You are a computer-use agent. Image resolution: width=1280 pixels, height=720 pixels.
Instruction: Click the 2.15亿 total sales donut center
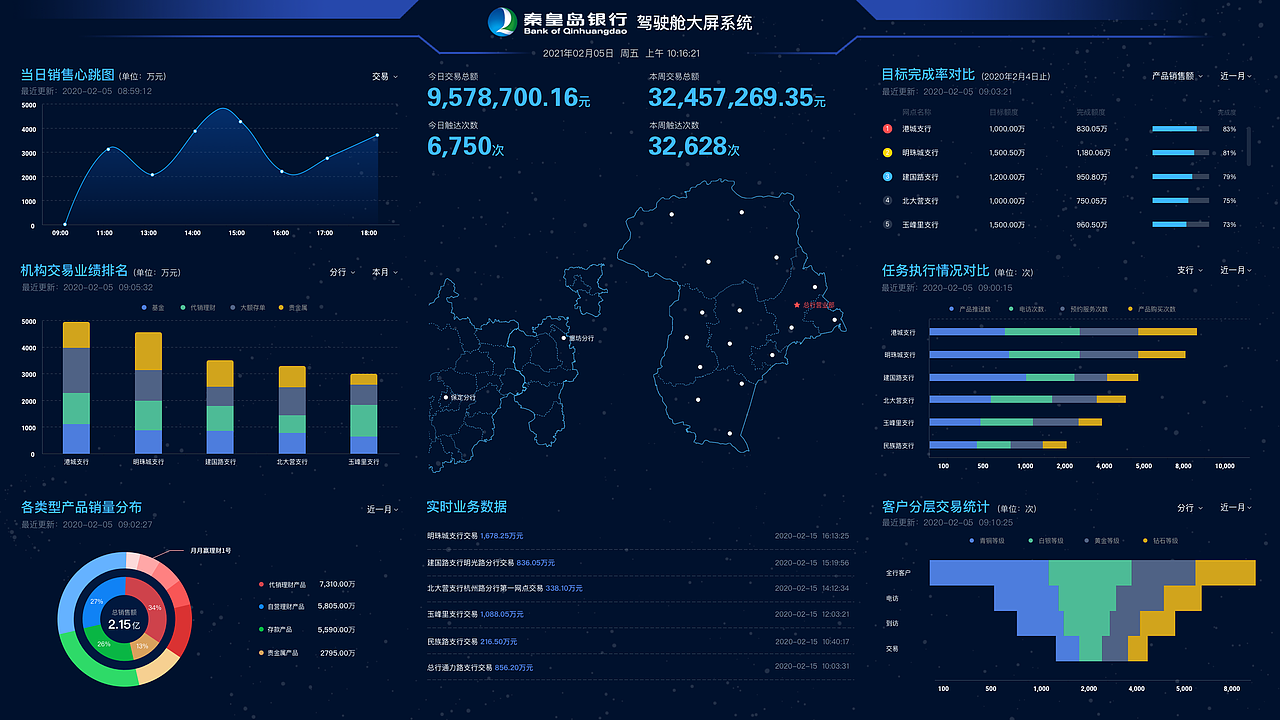coord(124,621)
